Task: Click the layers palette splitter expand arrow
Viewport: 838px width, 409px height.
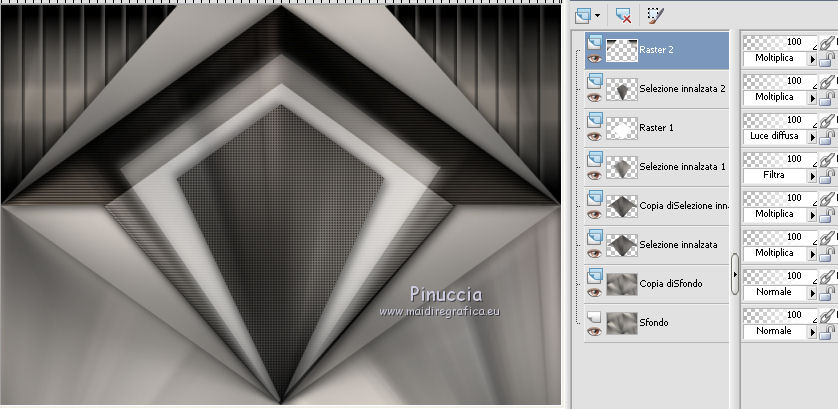Action: (x=735, y=274)
